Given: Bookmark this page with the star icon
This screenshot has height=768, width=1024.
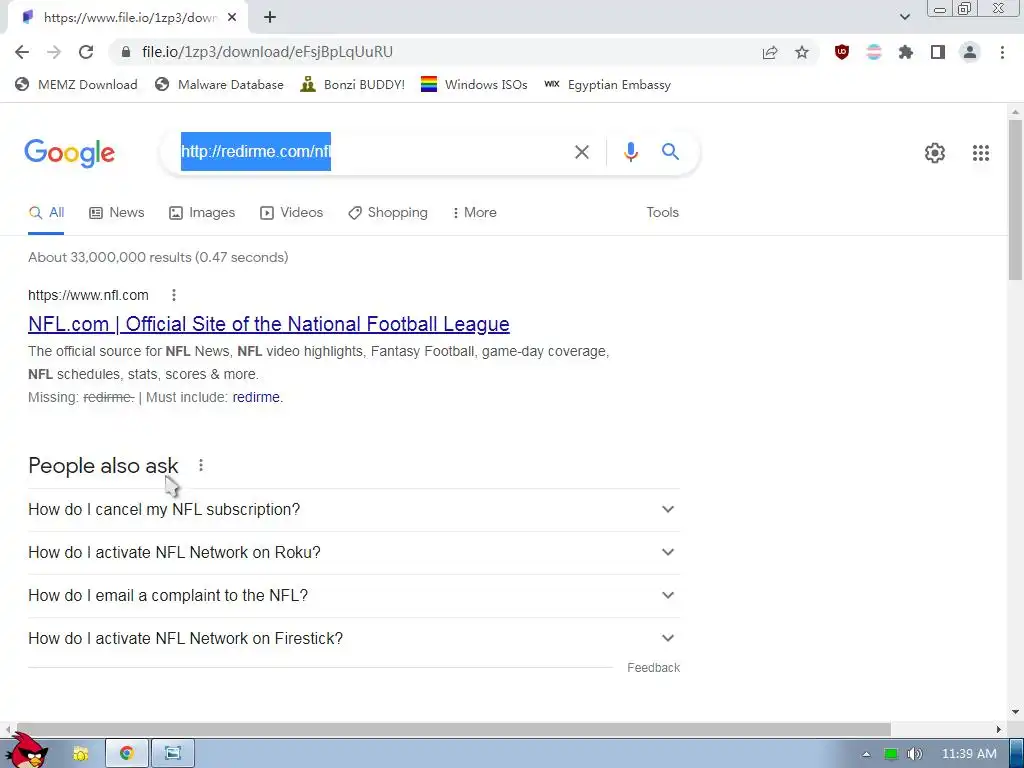Looking at the screenshot, I should coord(802,52).
